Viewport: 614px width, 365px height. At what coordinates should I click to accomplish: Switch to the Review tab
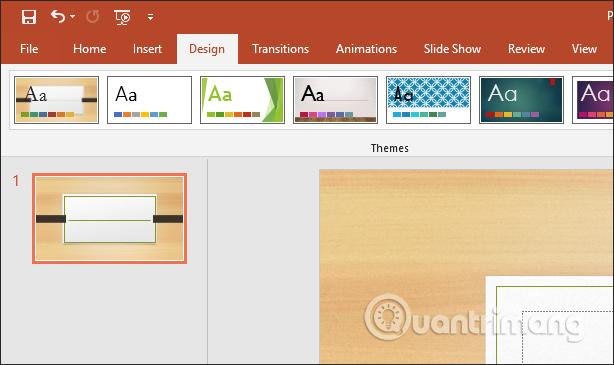526,49
